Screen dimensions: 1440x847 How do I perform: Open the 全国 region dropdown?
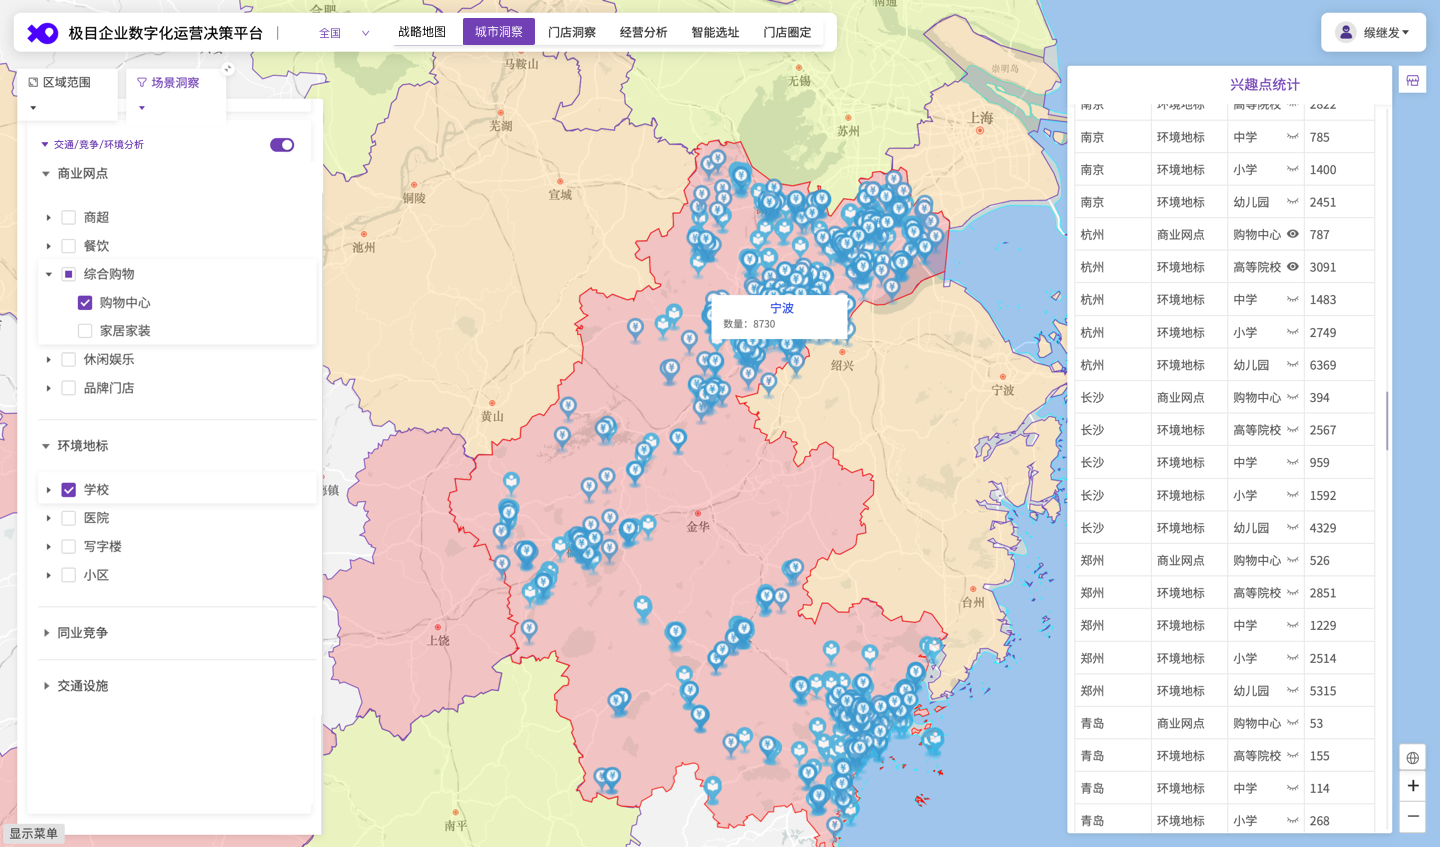(x=345, y=32)
